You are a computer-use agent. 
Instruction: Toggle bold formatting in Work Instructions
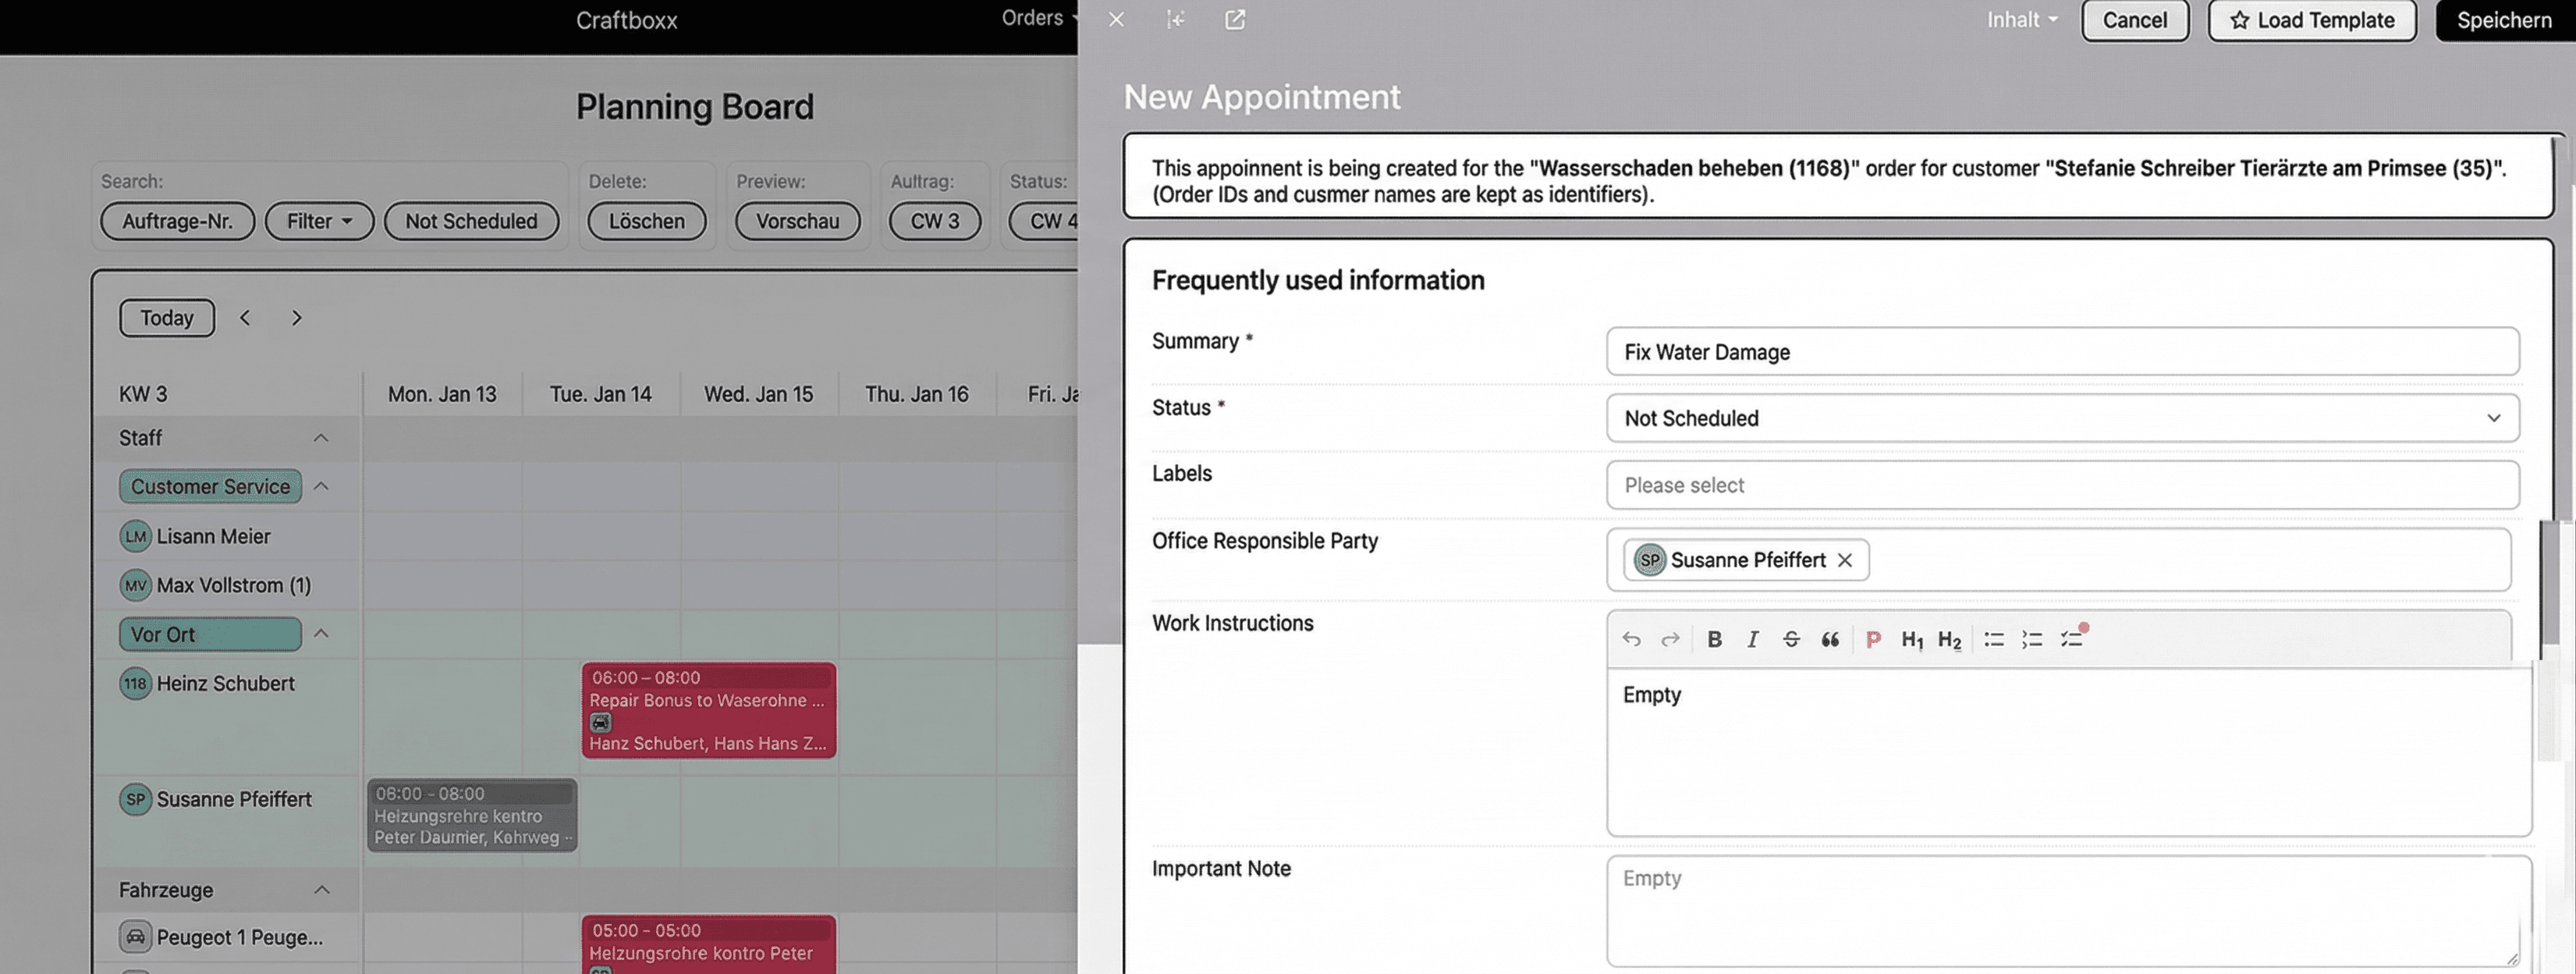[1714, 640]
